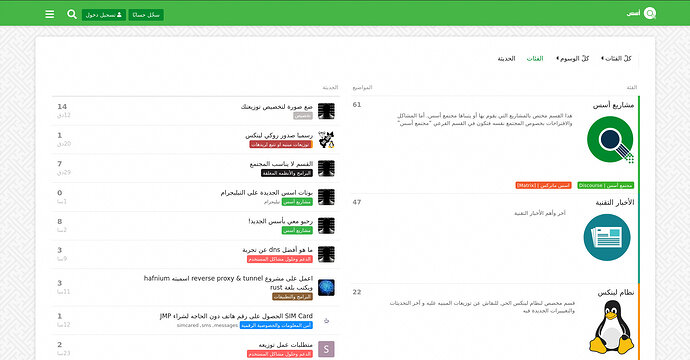Open the black category badge under القسم لا يناسب المجتمع
This screenshot has width=690, height=360.
click(x=287, y=173)
